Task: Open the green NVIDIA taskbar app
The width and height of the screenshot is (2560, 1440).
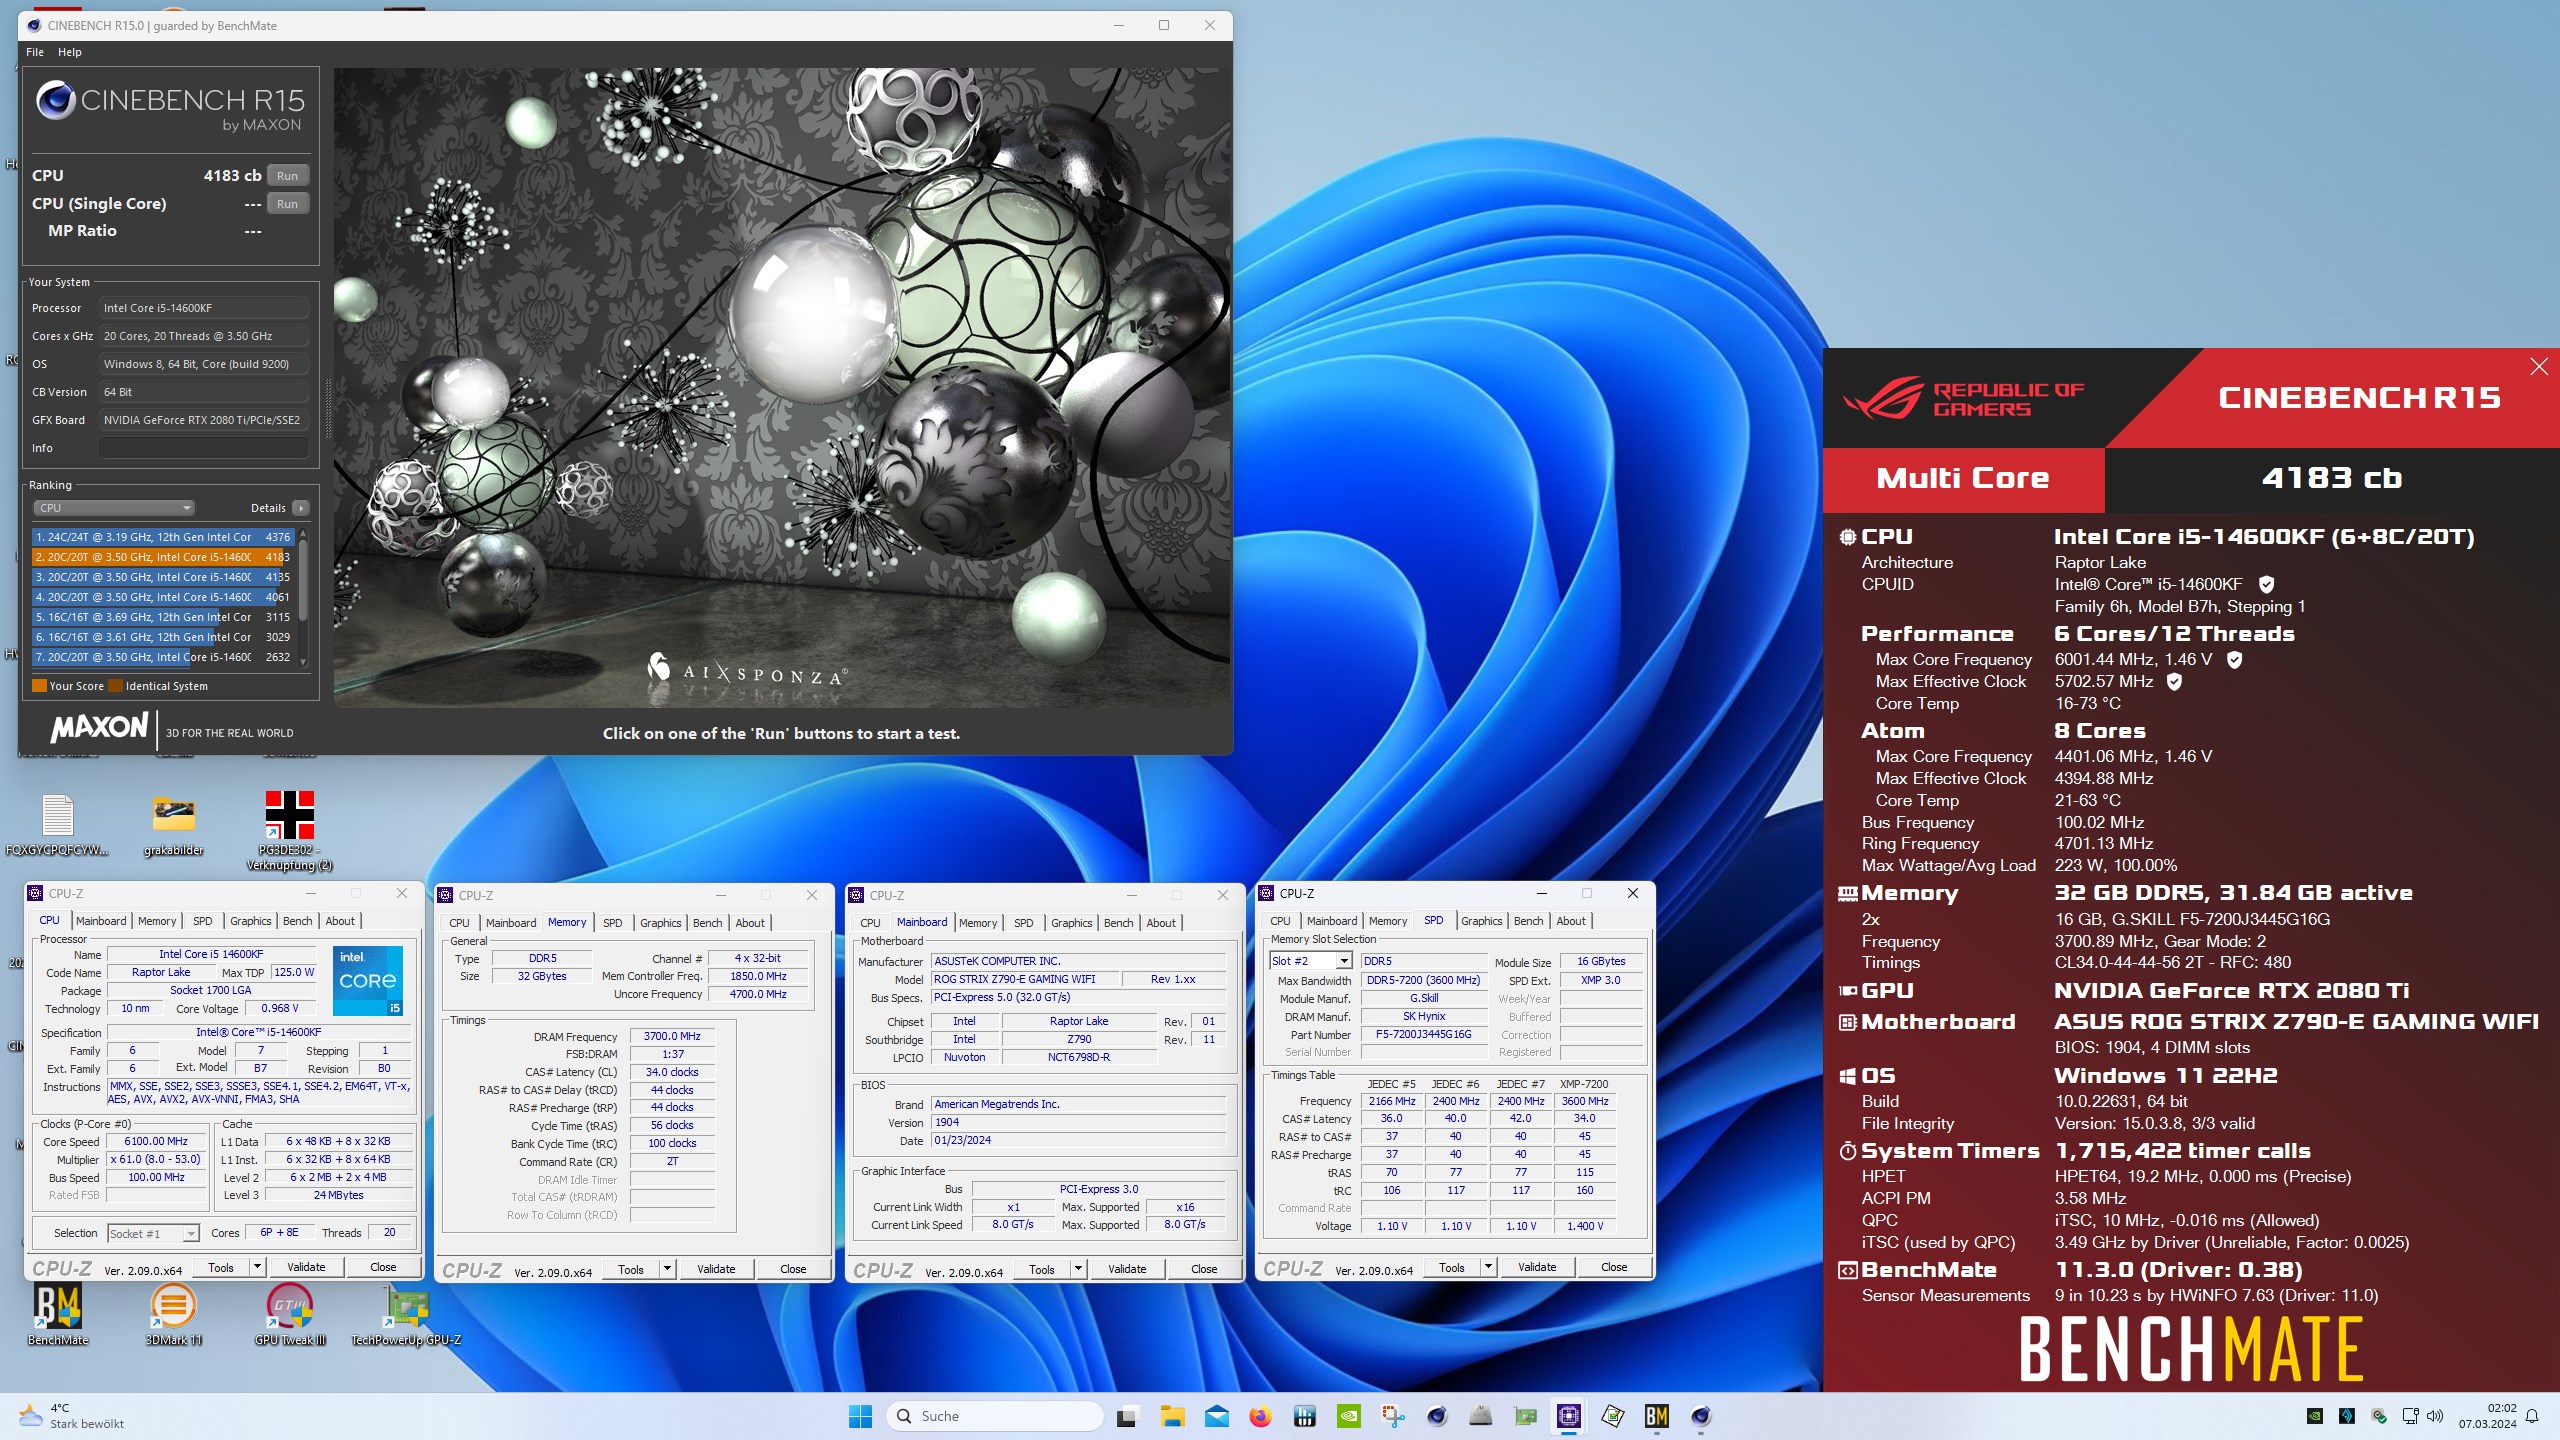Action: pyautogui.click(x=1349, y=1416)
